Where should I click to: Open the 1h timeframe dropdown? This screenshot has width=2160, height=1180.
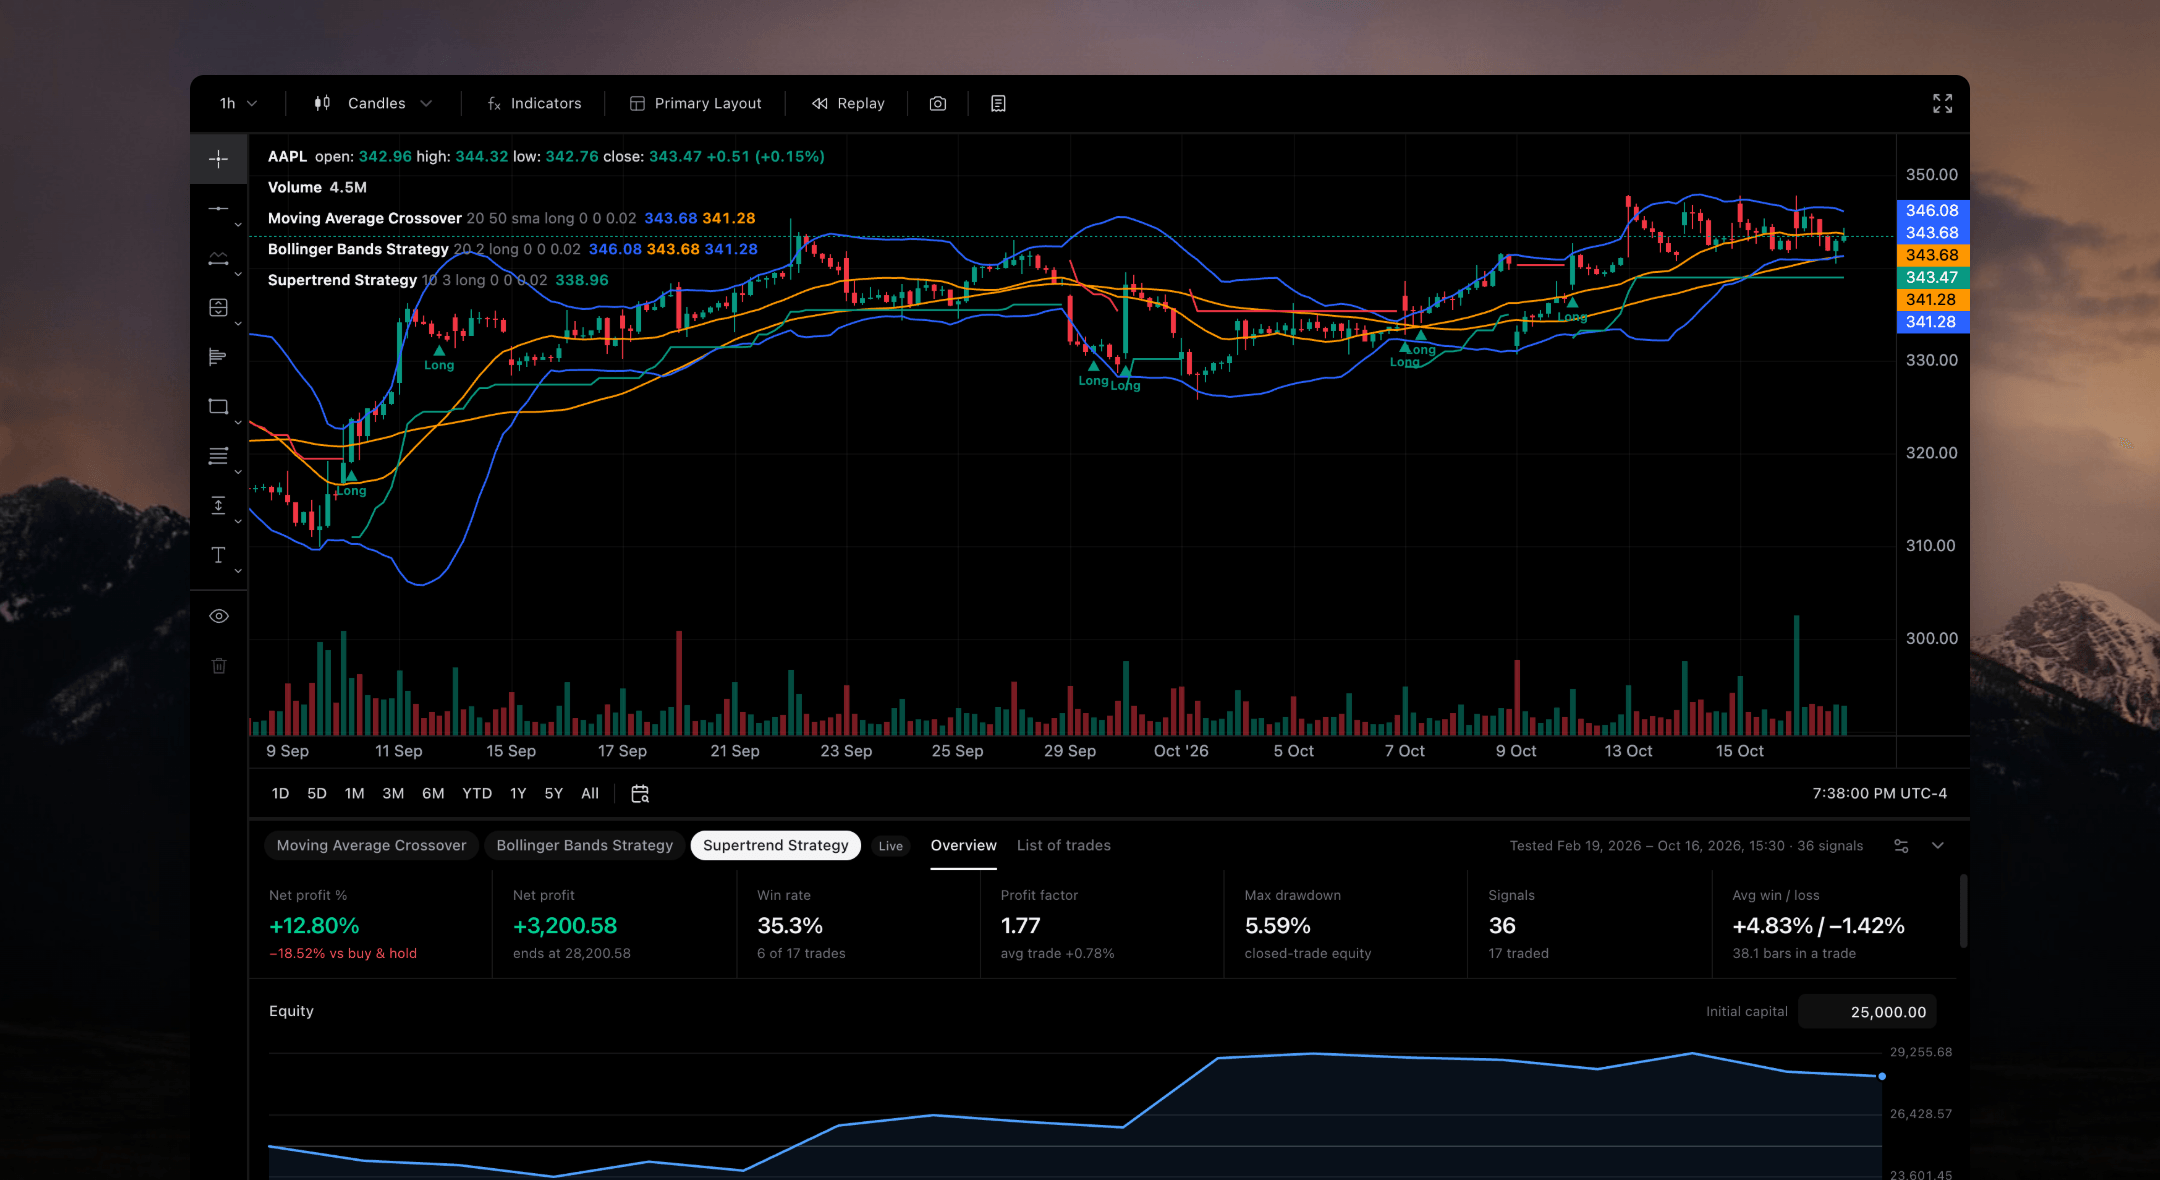click(x=238, y=103)
